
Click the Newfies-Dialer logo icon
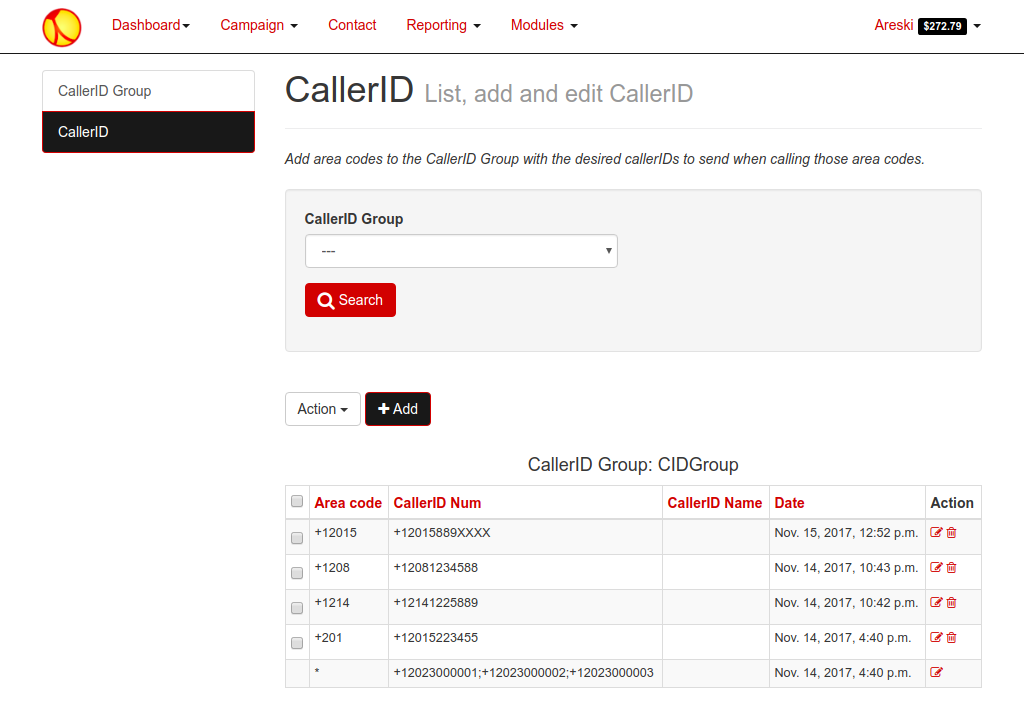click(62, 27)
